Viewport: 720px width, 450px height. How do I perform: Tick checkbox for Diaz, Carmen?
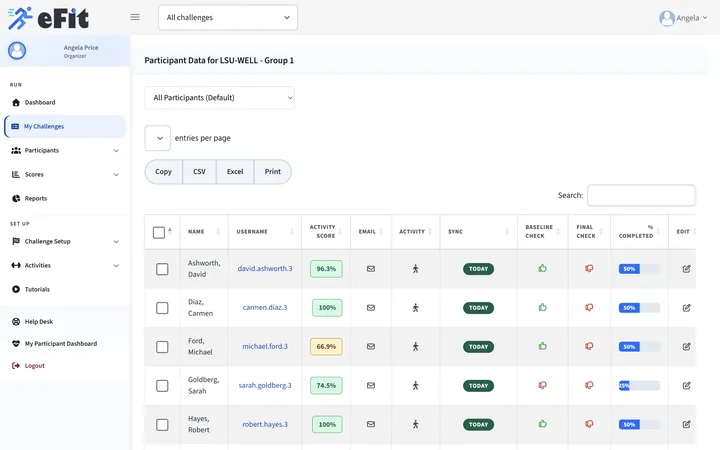[162, 308]
